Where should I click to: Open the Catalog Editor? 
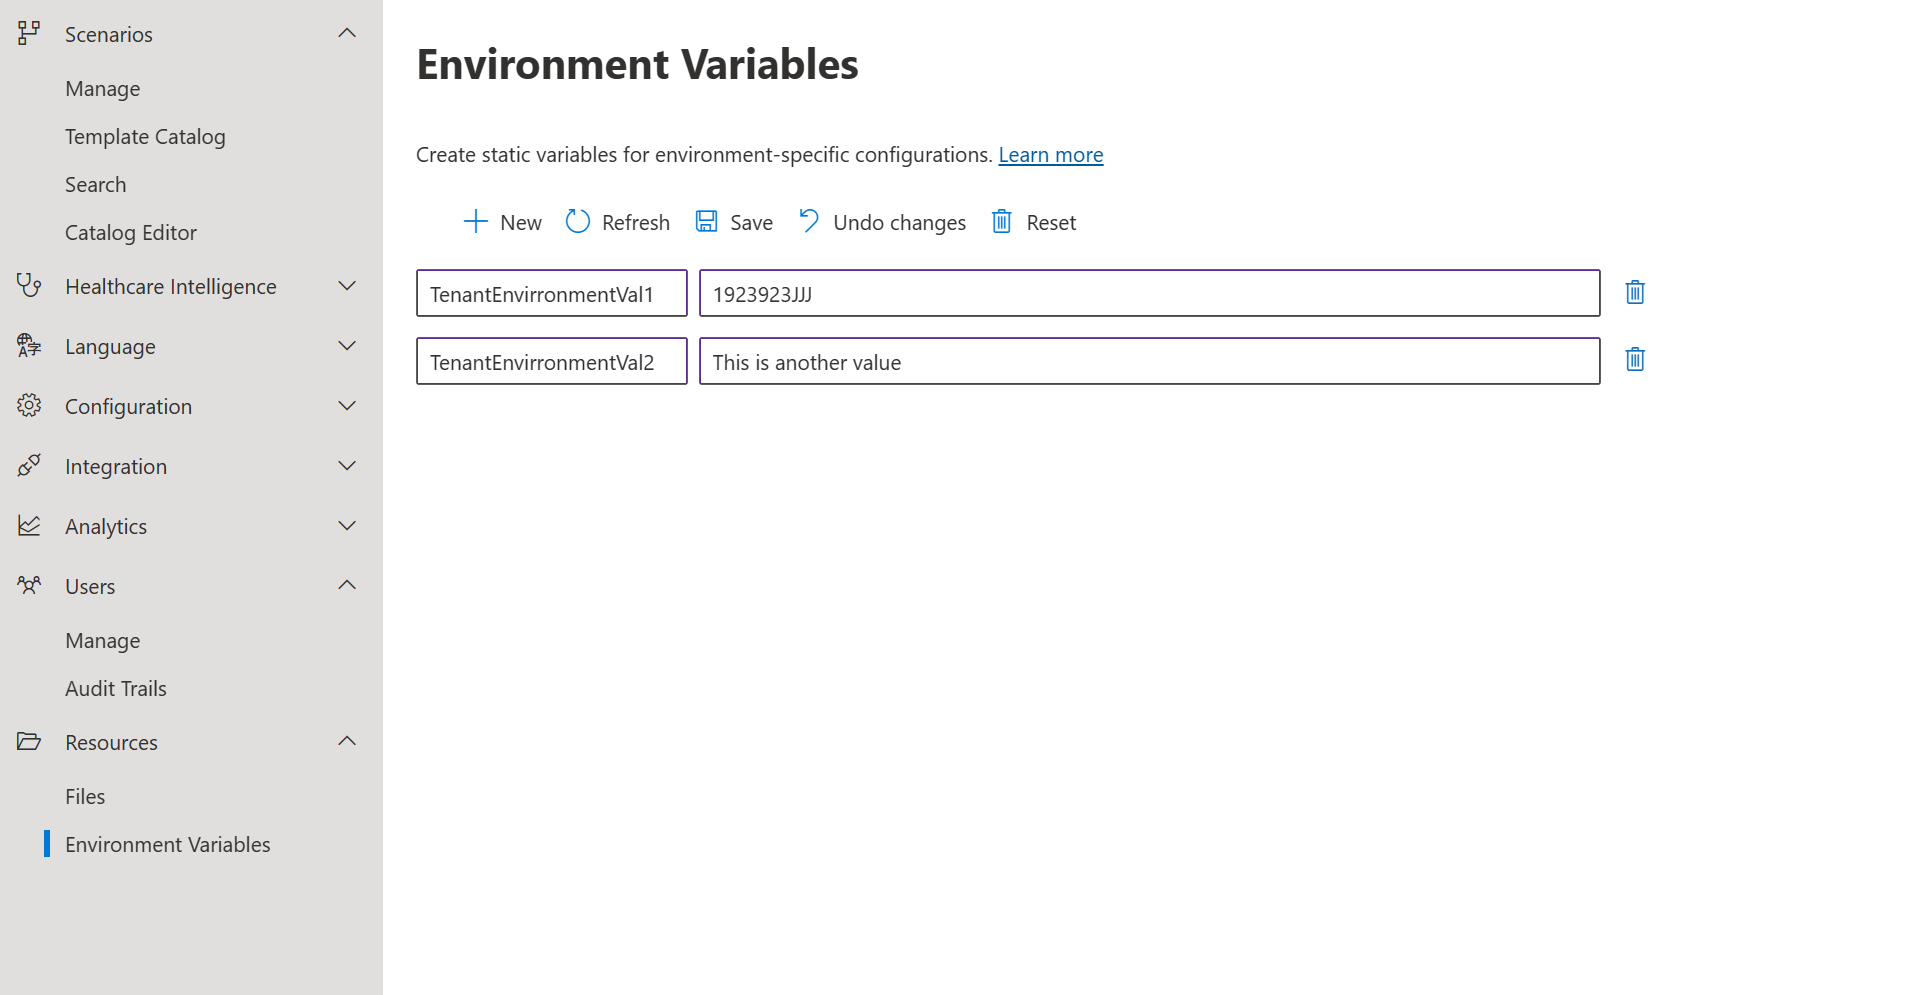(x=131, y=233)
